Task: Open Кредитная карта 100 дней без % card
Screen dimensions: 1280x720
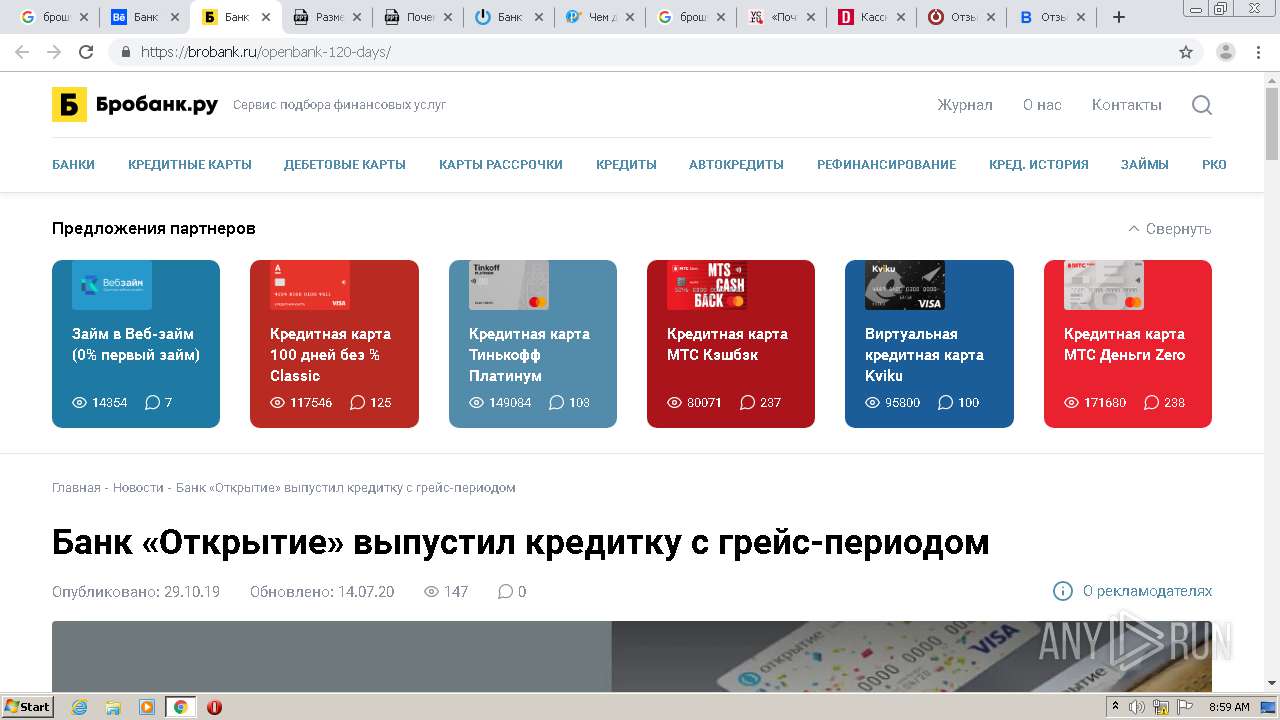Action: pos(334,344)
